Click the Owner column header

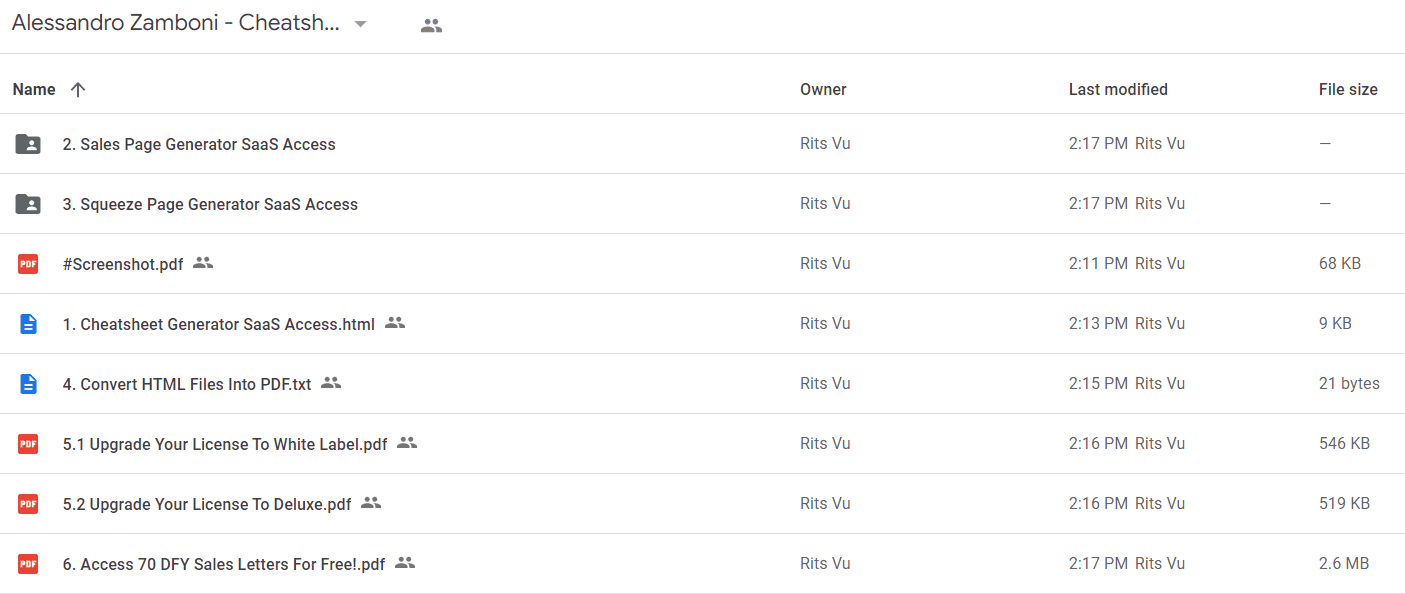click(x=823, y=89)
